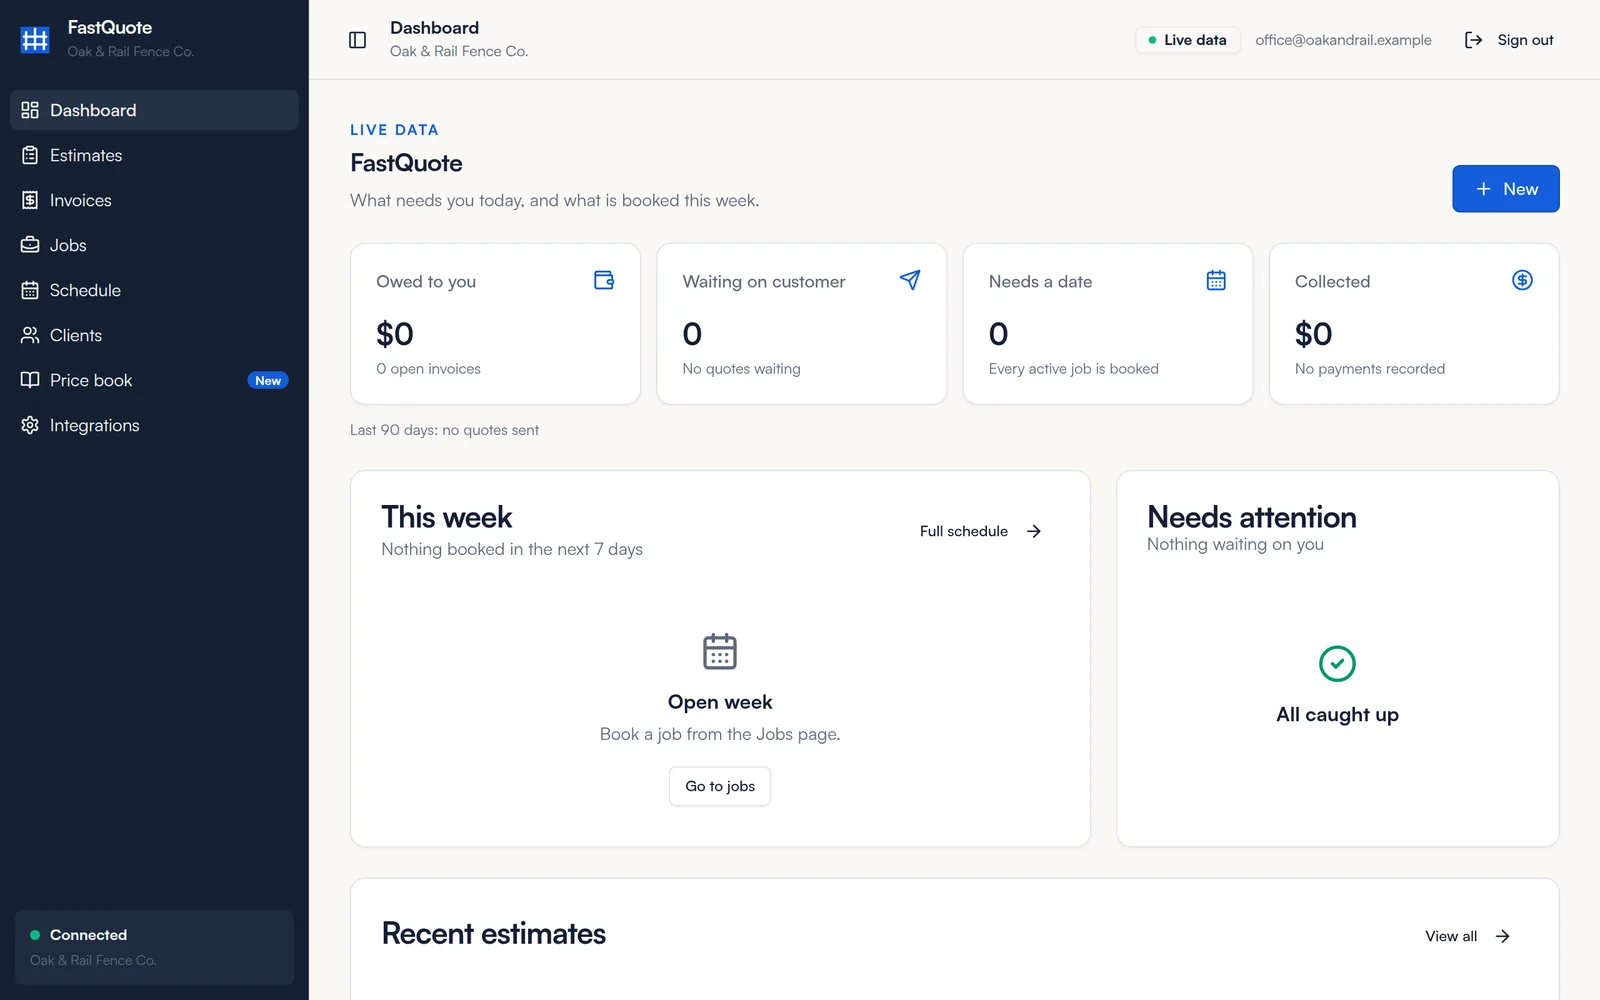Click the Clients people icon

pyautogui.click(x=30, y=335)
